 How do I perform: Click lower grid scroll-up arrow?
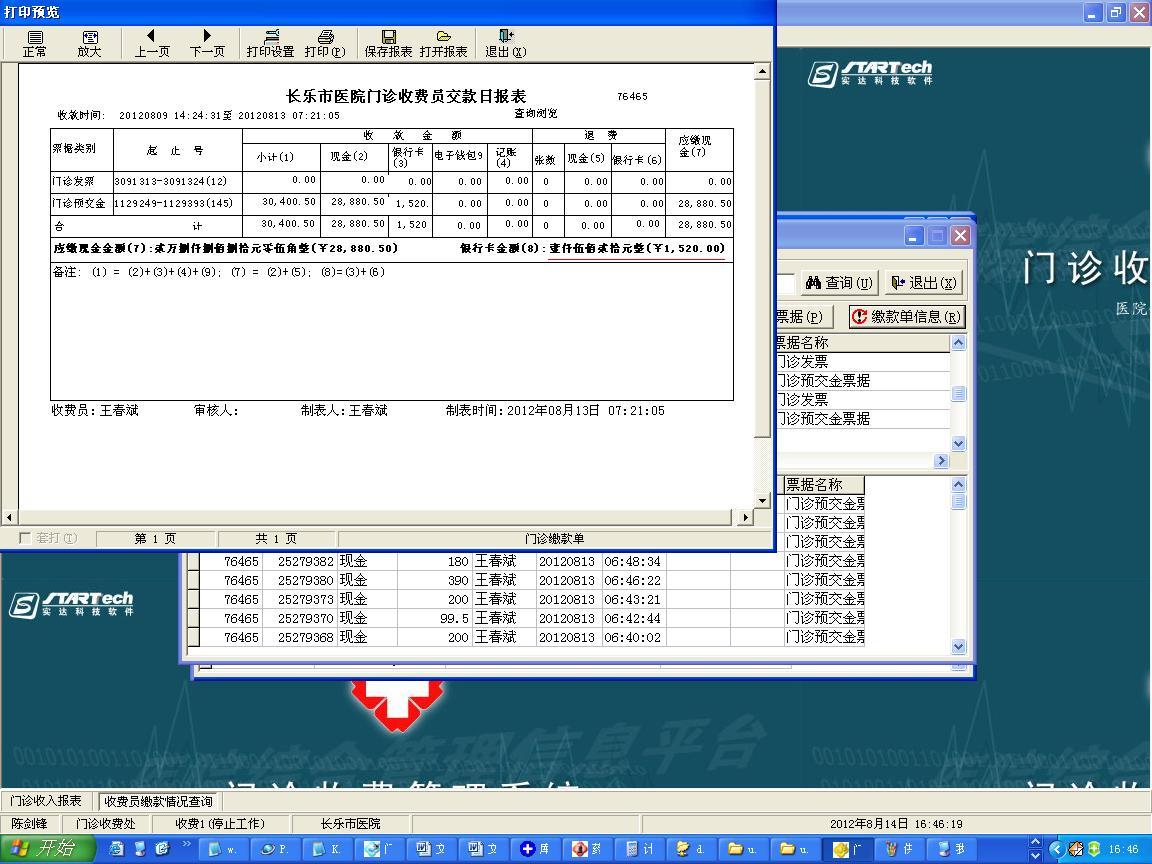[x=958, y=484]
